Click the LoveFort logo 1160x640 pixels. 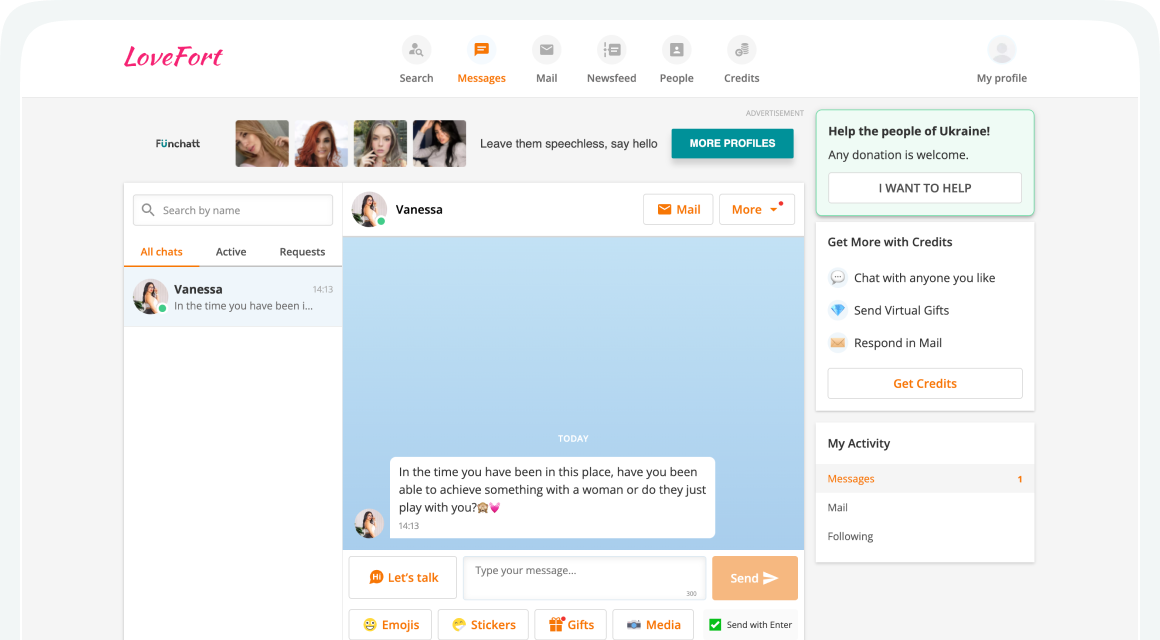(173, 57)
